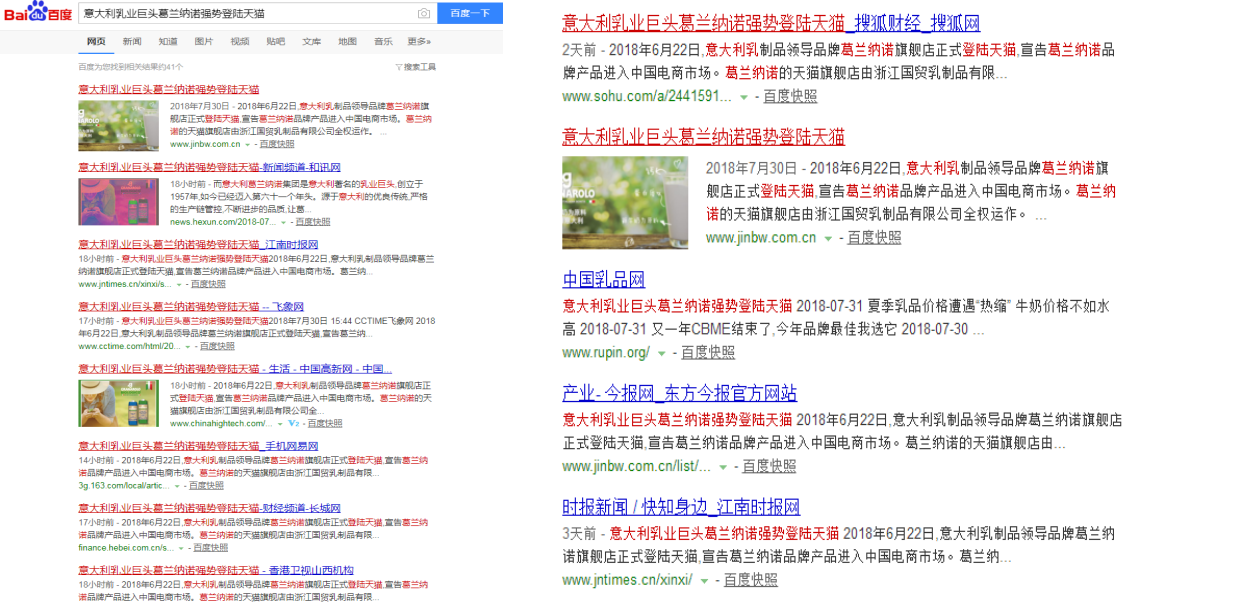Viewport: 1243px width, 603px height.
Task: Focus the Baidu search query field
Action: (x=246, y=13)
